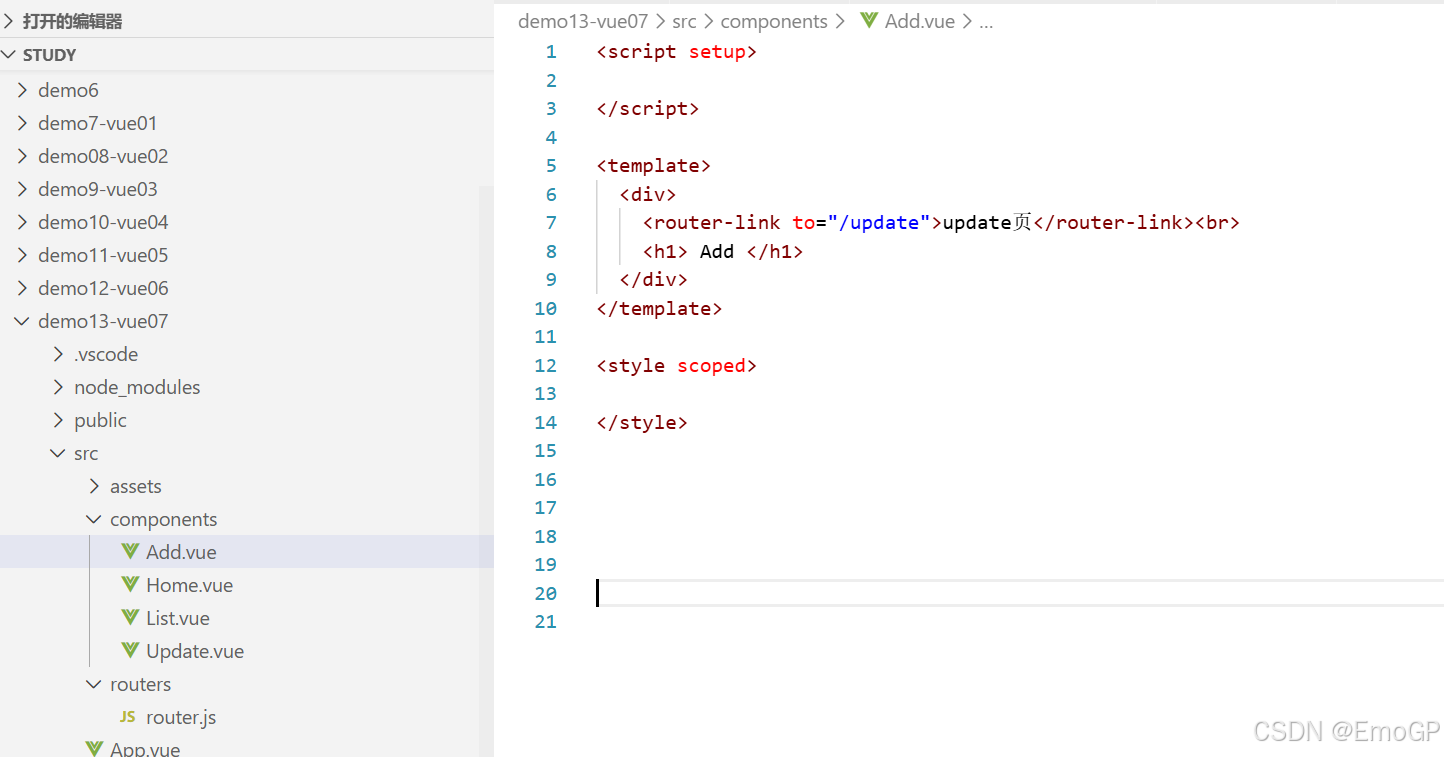Expand the public folder chevron
The height and width of the screenshot is (757, 1444).
59,420
